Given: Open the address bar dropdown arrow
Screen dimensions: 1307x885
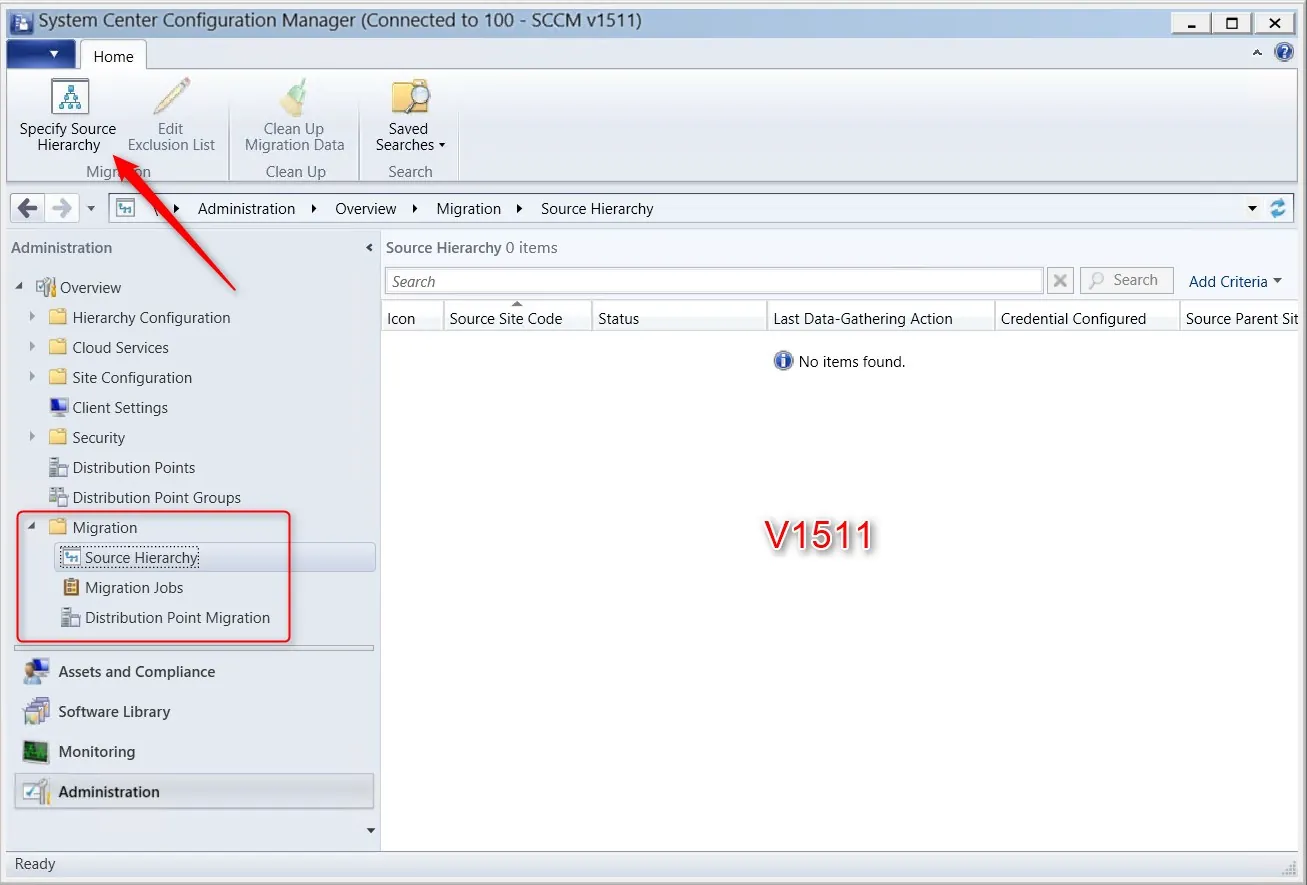Looking at the screenshot, I should pos(1252,209).
